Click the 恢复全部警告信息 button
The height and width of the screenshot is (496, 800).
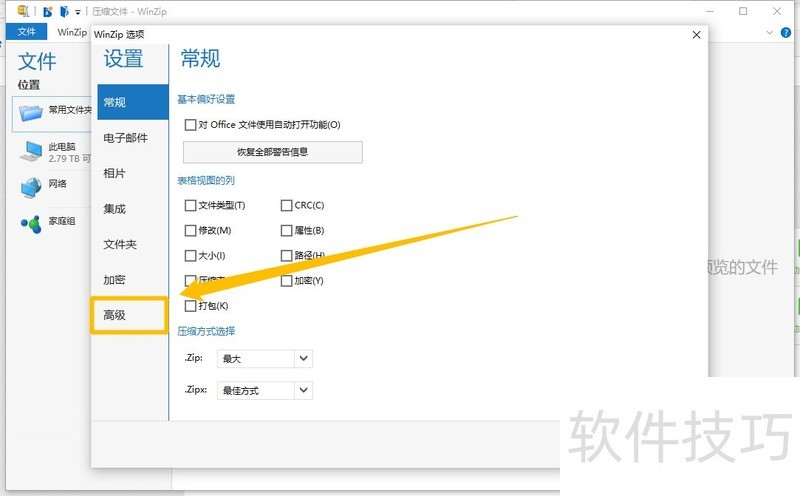[x=272, y=152]
